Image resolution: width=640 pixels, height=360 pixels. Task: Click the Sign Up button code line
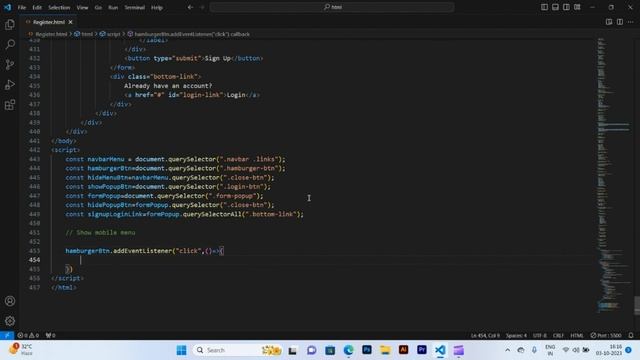pyautogui.click(x=194, y=58)
